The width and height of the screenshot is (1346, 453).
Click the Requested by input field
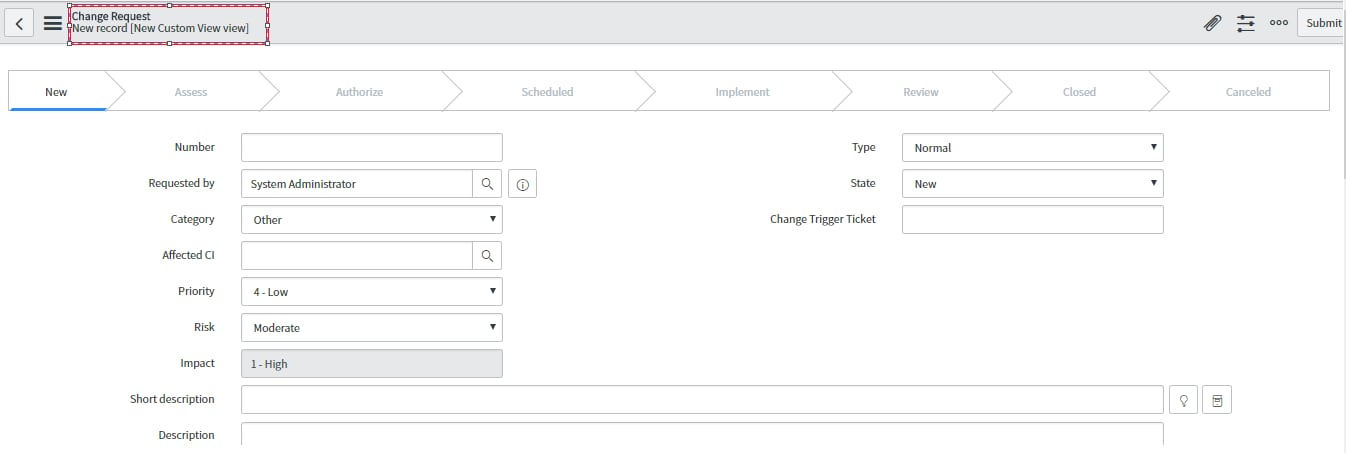coord(357,184)
